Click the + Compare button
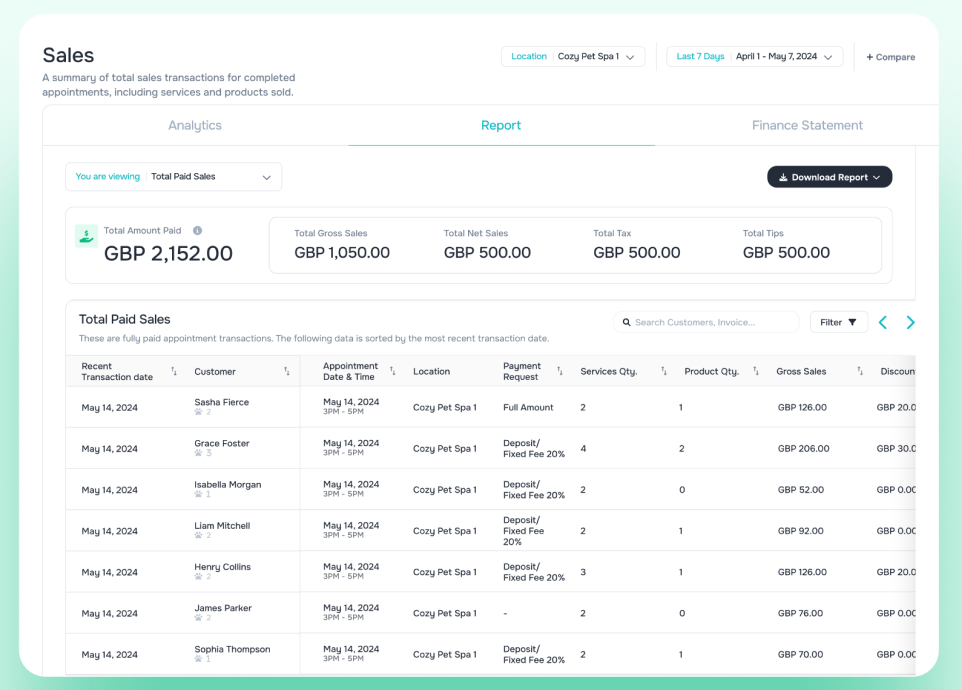 click(890, 57)
